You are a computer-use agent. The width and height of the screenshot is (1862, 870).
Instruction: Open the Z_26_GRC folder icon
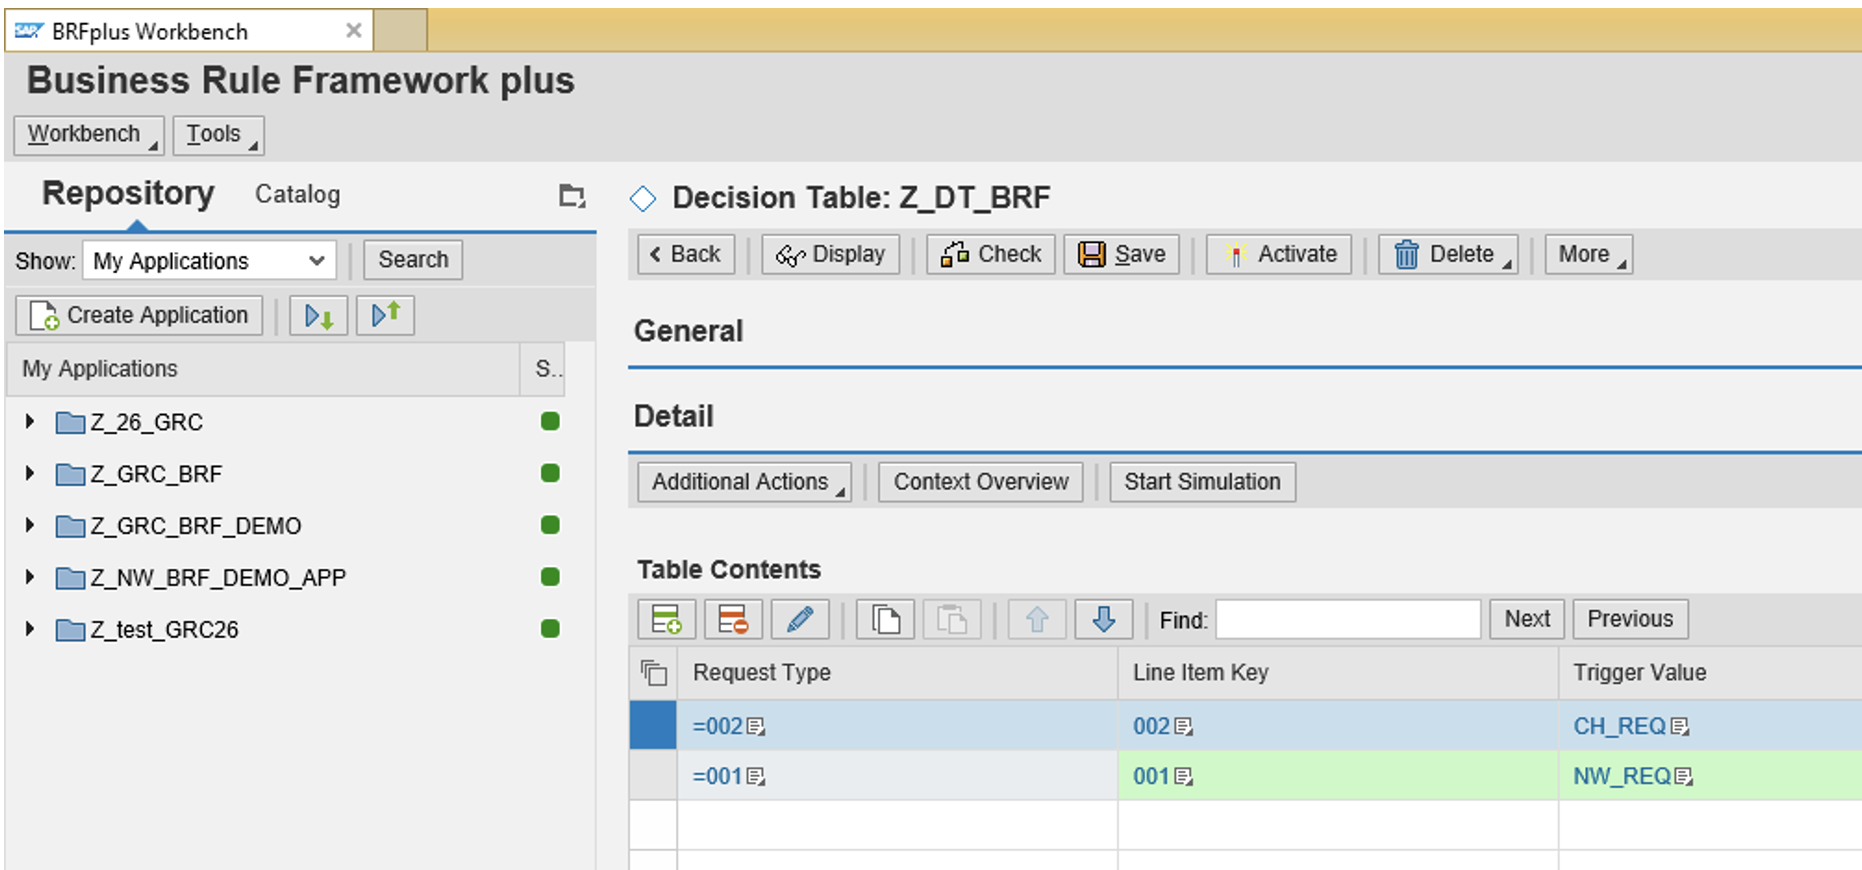[70, 423]
